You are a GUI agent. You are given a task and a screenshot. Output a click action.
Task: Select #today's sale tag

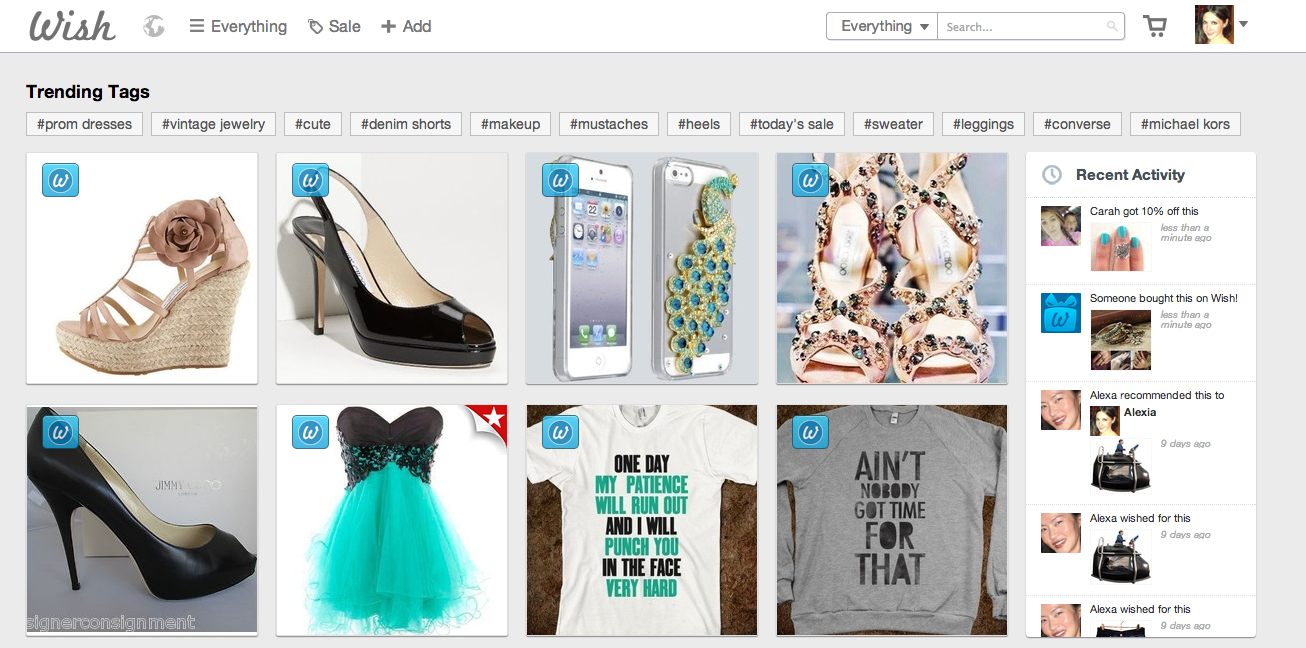792,124
